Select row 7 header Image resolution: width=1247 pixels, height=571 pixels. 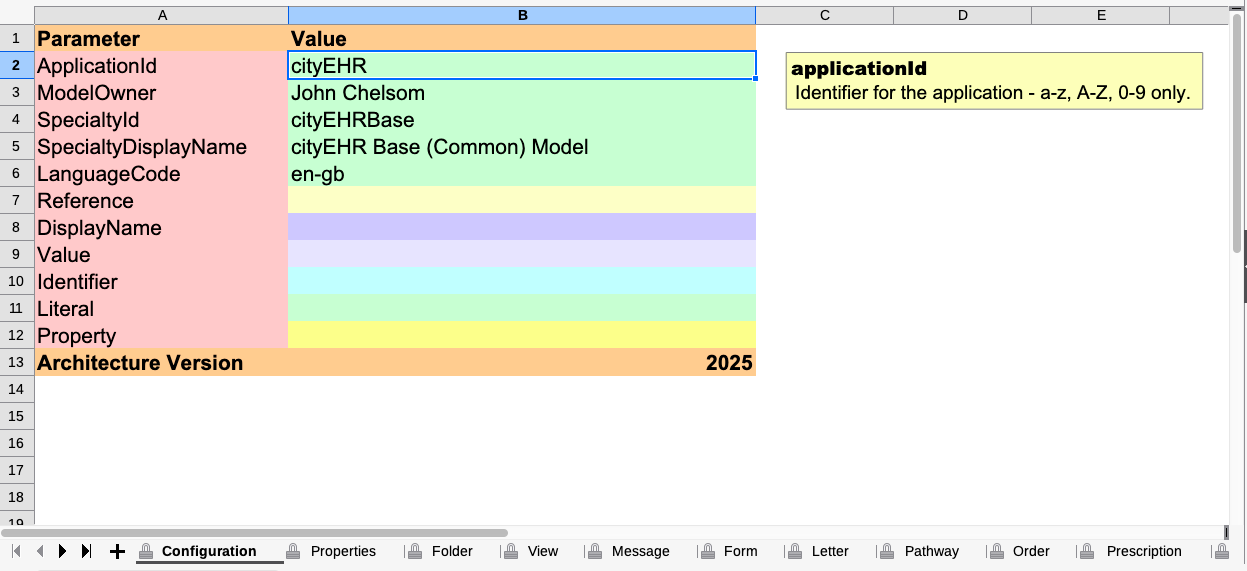17,201
